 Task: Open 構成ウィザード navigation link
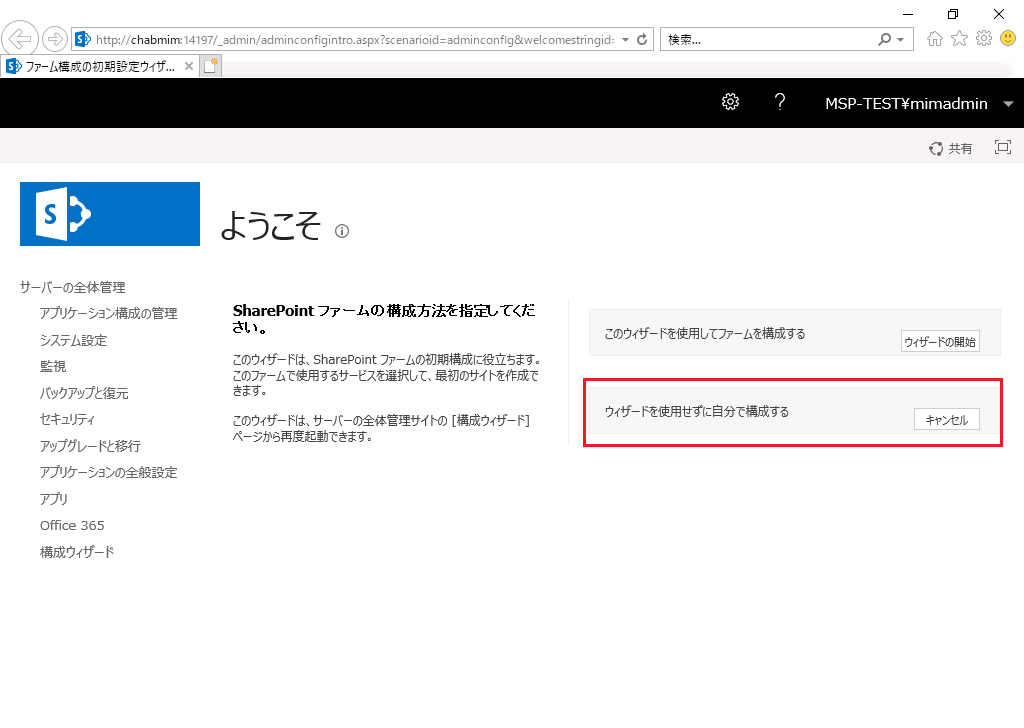tap(77, 552)
